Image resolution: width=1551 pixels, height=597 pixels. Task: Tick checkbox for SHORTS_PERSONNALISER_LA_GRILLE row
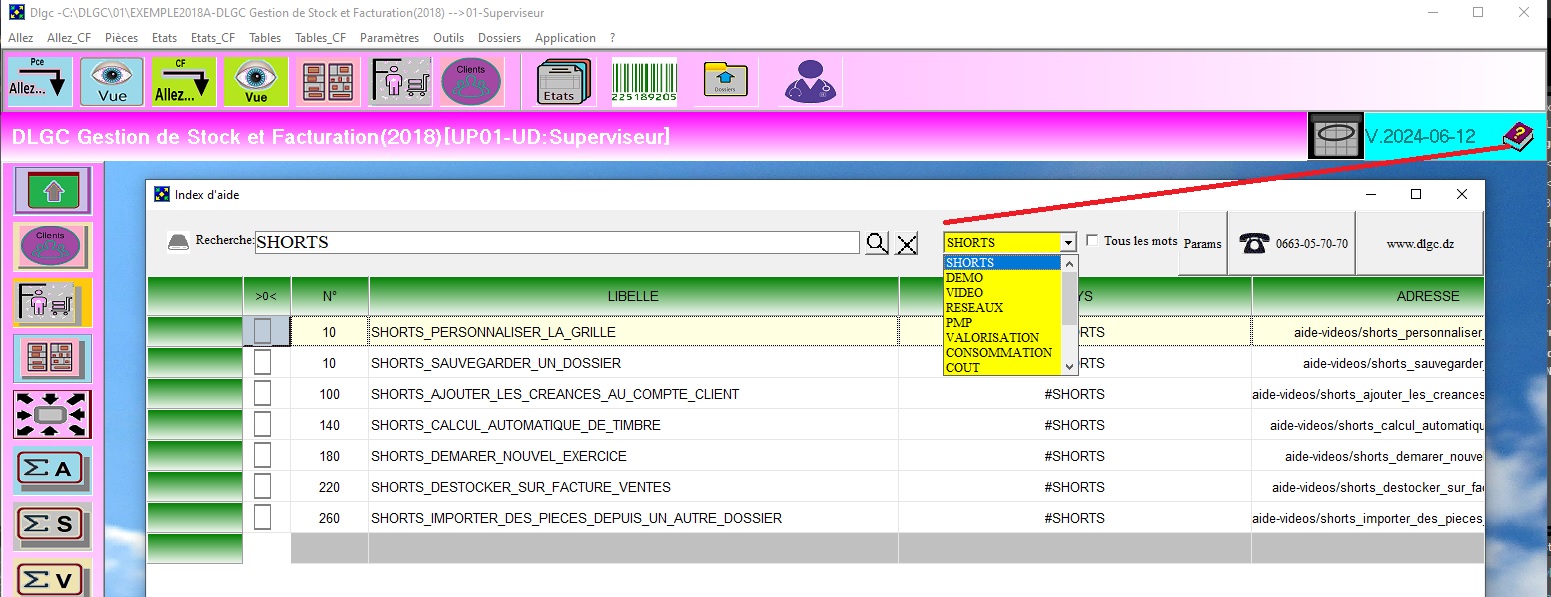click(x=262, y=332)
